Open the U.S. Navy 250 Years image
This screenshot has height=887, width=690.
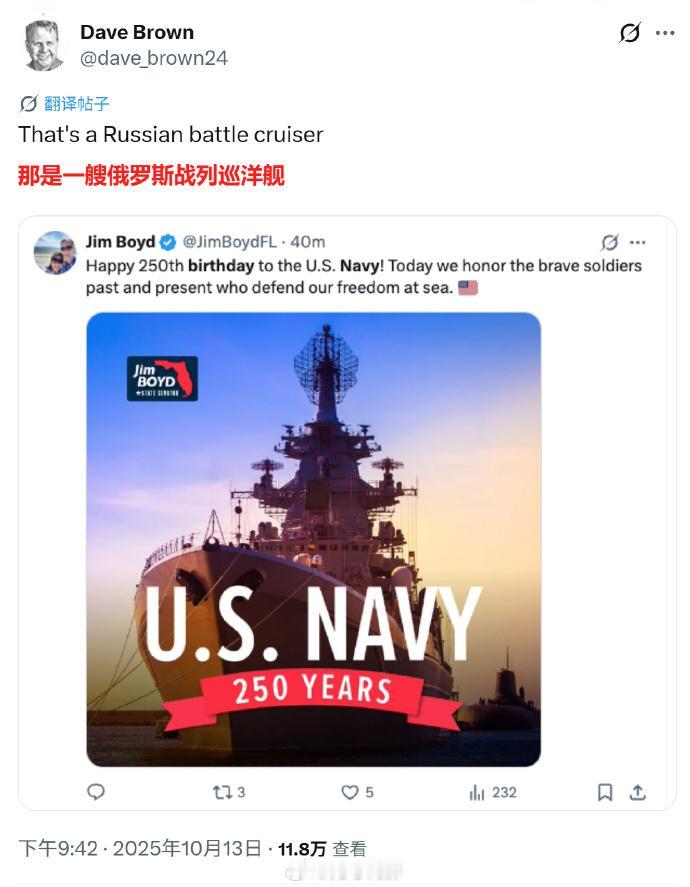313,539
